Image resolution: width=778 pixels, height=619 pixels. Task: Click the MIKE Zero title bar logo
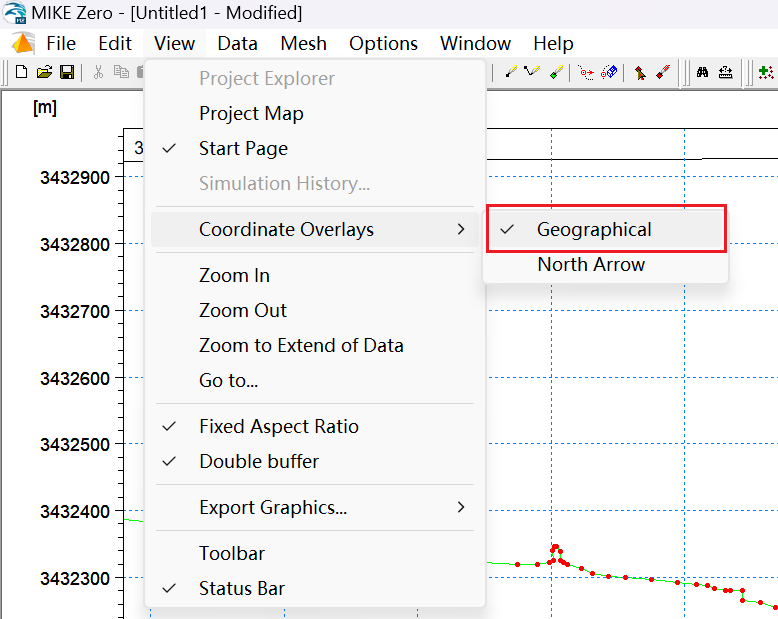(14, 12)
